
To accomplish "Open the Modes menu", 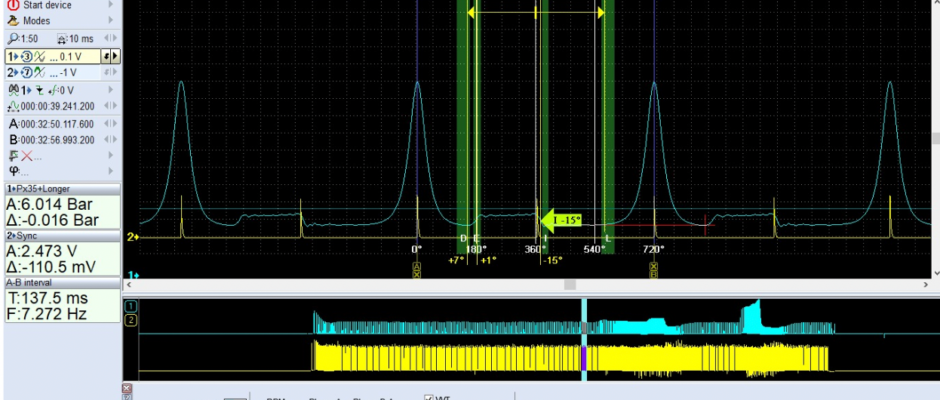I will (x=36, y=21).
